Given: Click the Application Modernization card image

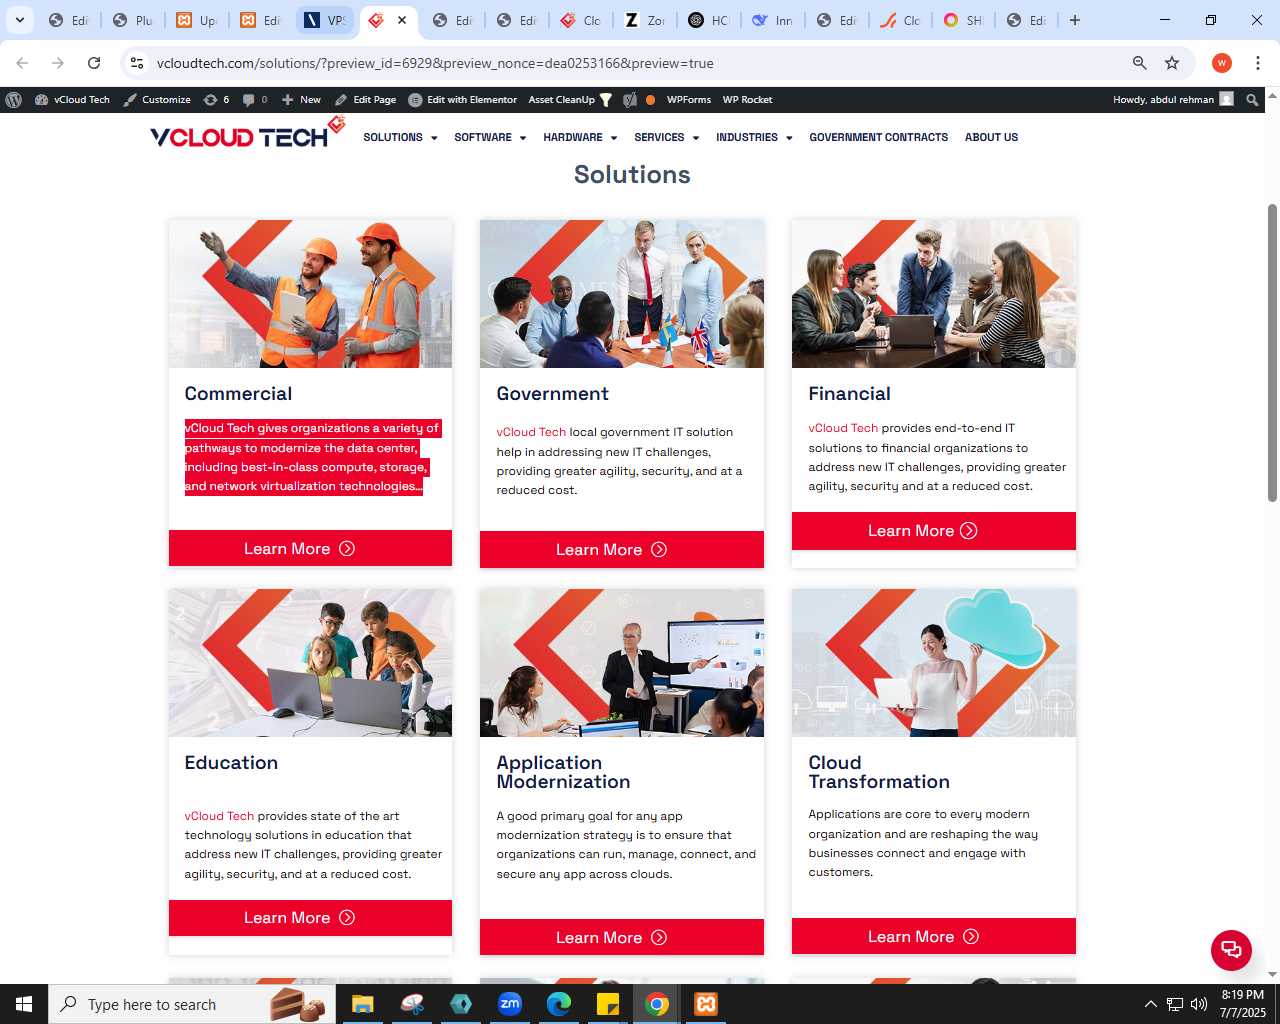Looking at the screenshot, I should click(x=622, y=663).
